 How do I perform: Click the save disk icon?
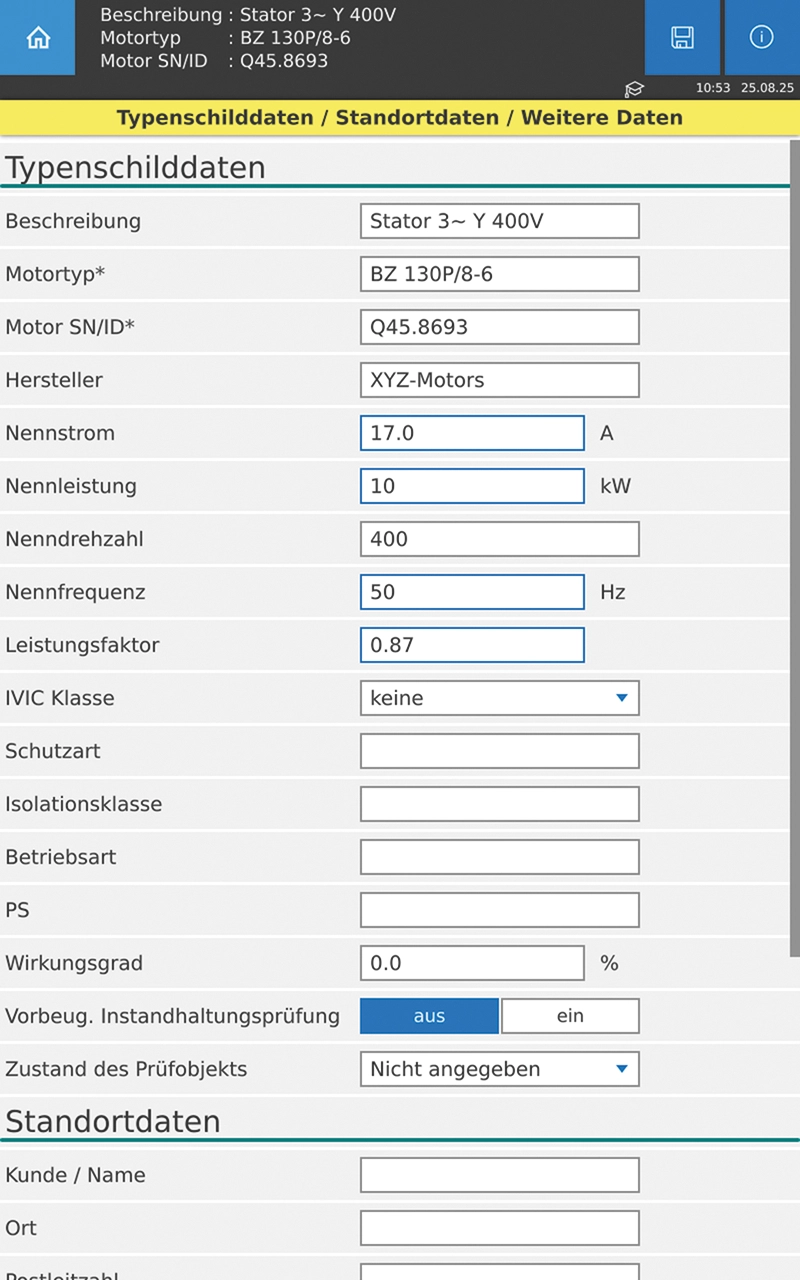[682, 38]
